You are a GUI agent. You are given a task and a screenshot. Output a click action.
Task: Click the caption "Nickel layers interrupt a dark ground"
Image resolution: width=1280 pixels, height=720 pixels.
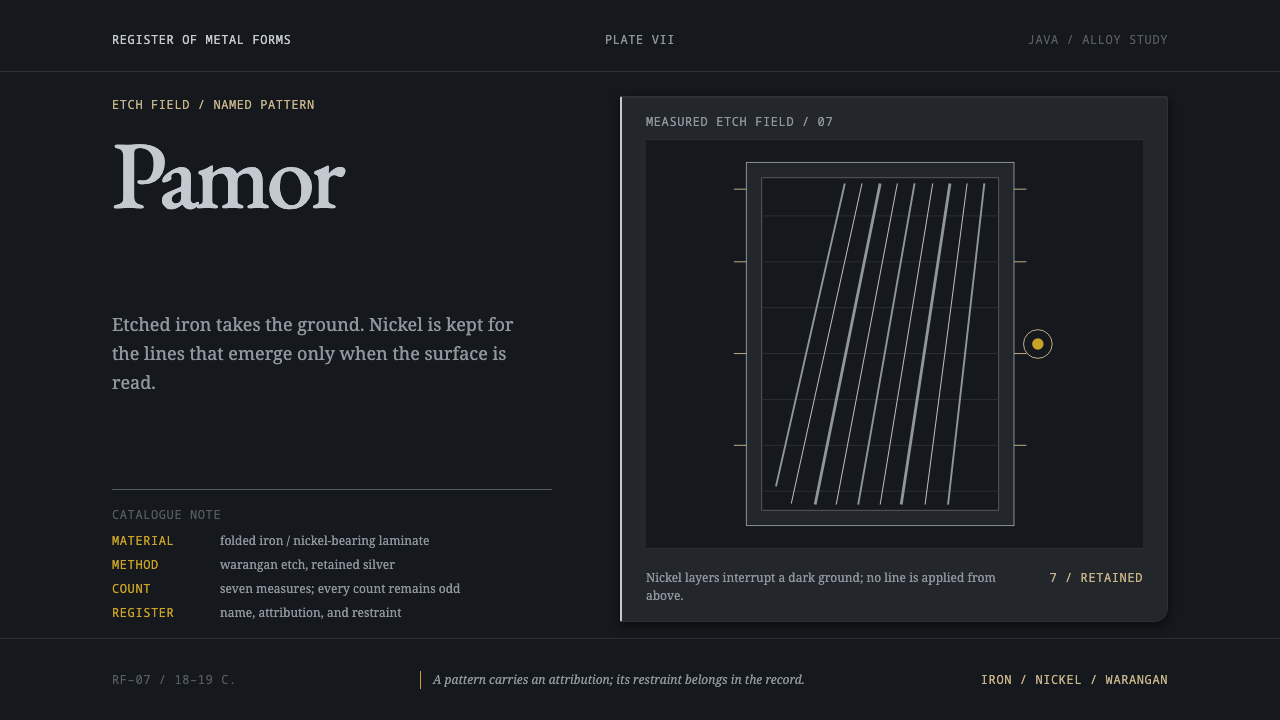821,586
